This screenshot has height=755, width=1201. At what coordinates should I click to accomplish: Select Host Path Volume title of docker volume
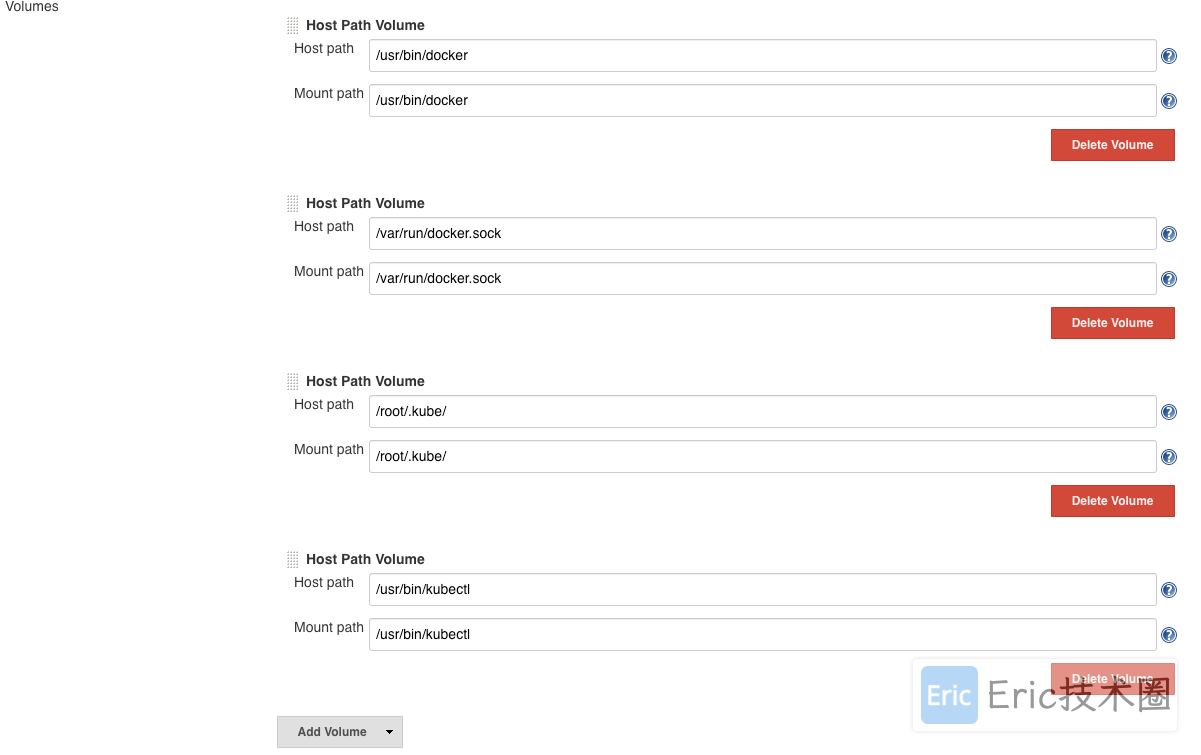coord(365,26)
